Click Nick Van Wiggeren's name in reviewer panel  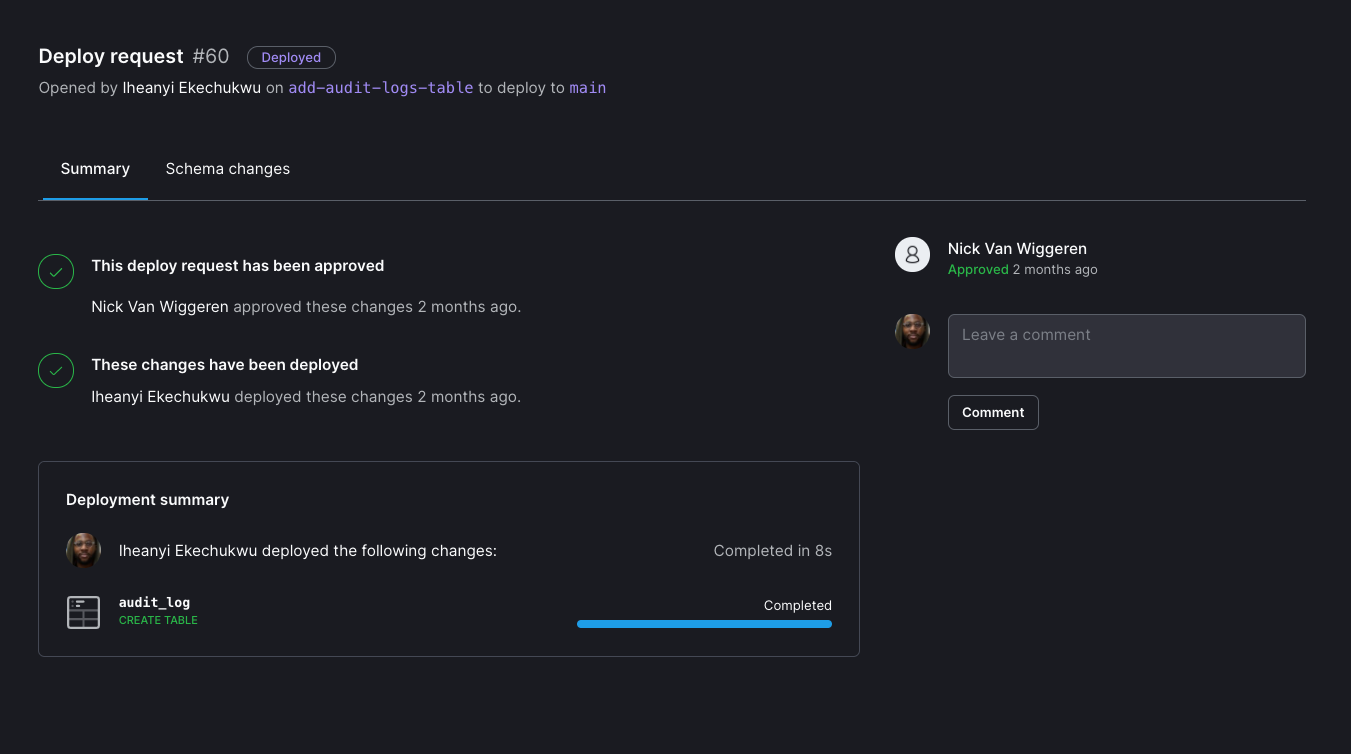(1017, 249)
